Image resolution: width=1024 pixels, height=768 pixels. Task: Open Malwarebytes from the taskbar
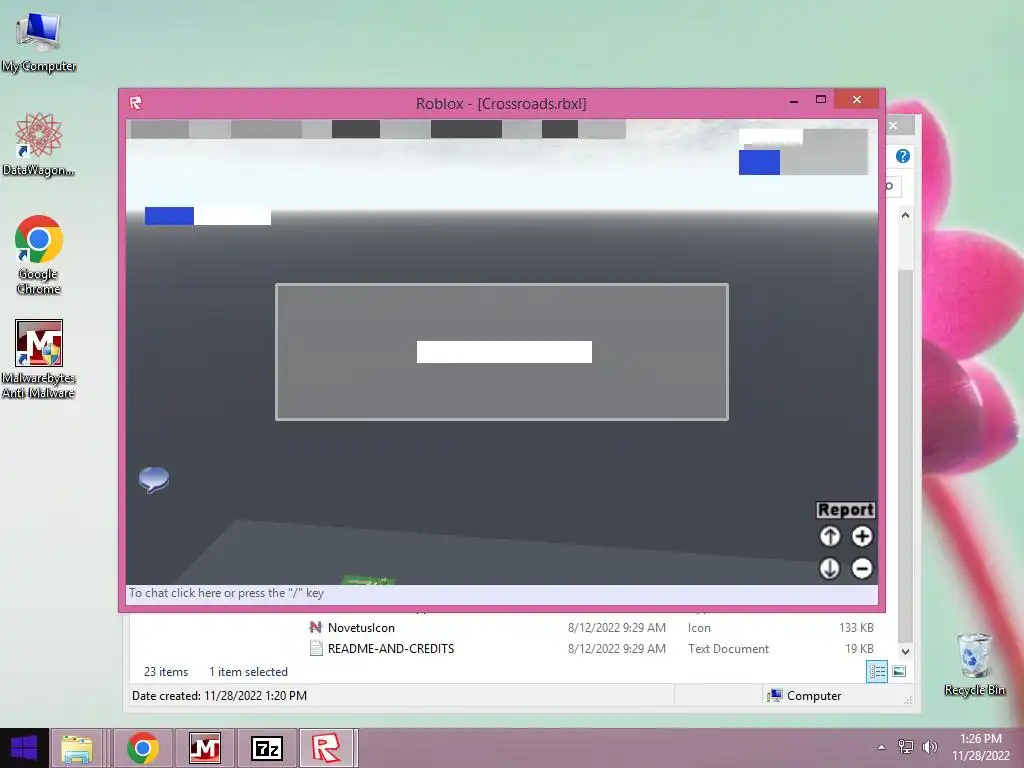[x=204, y=748]
